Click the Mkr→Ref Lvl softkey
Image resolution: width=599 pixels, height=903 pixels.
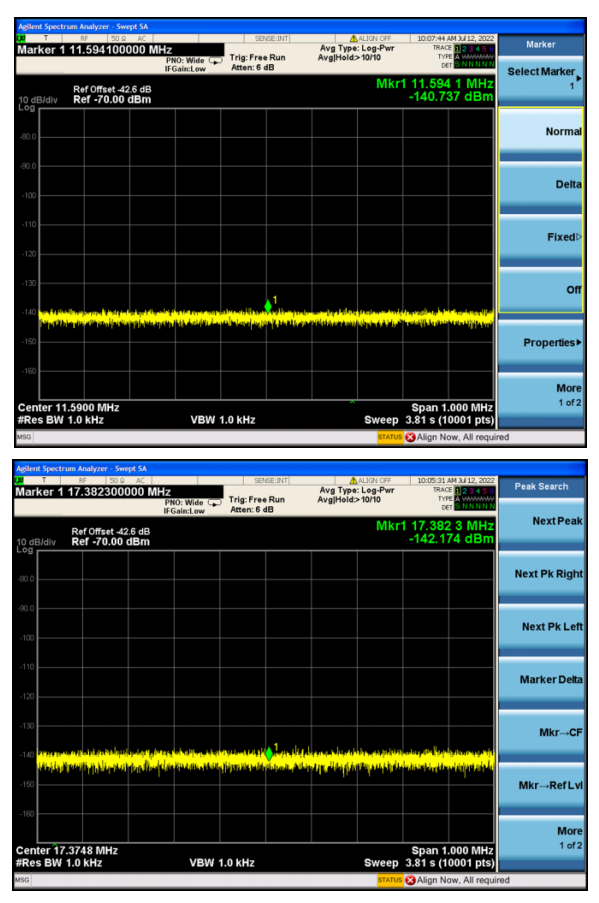click(x=541, y=786)
